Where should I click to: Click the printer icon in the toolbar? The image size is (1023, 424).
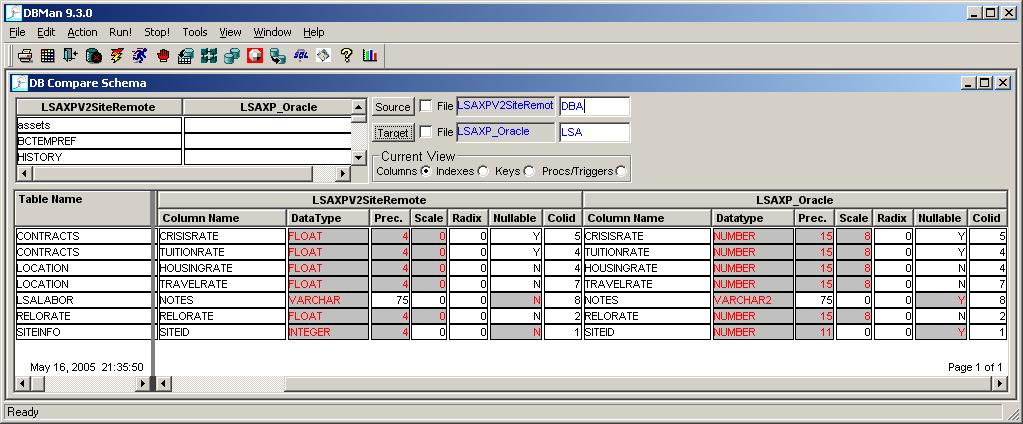pos(26,56)
